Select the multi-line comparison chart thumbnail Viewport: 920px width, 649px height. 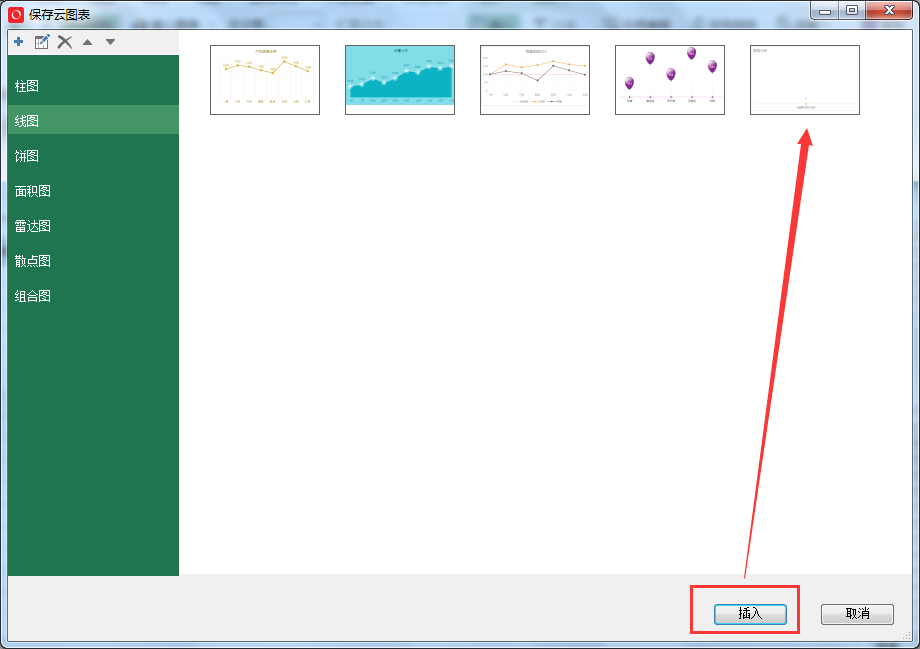pos(535,80)
